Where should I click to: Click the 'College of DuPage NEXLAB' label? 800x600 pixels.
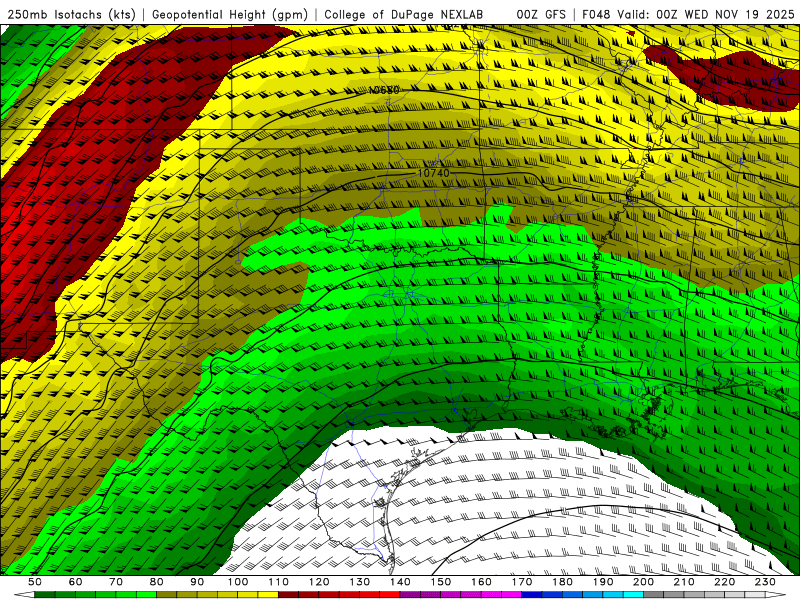click(404, 15)
